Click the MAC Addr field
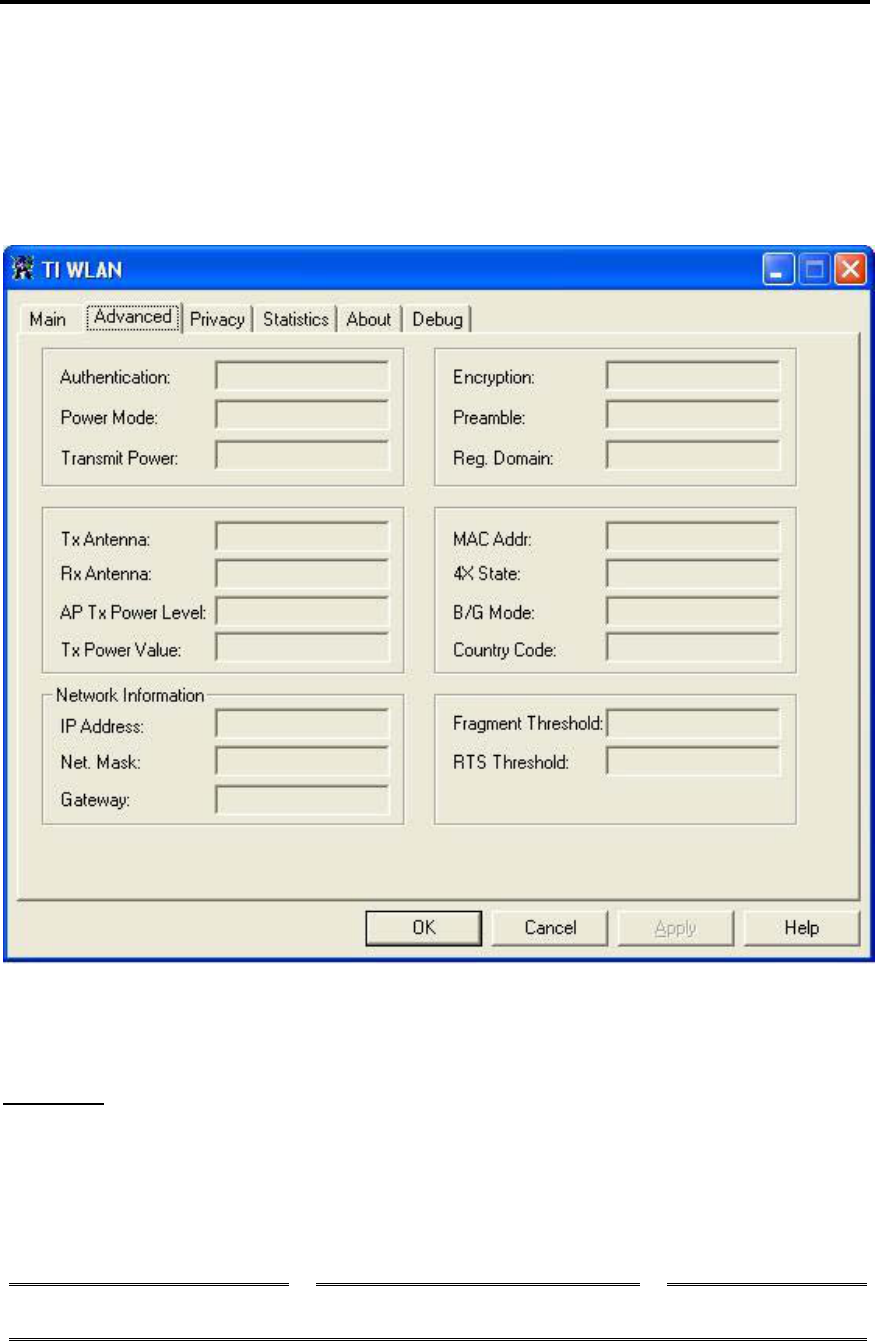Image resolution: width=875 pixels, height=1341 pixels. (x=693, y=537)
